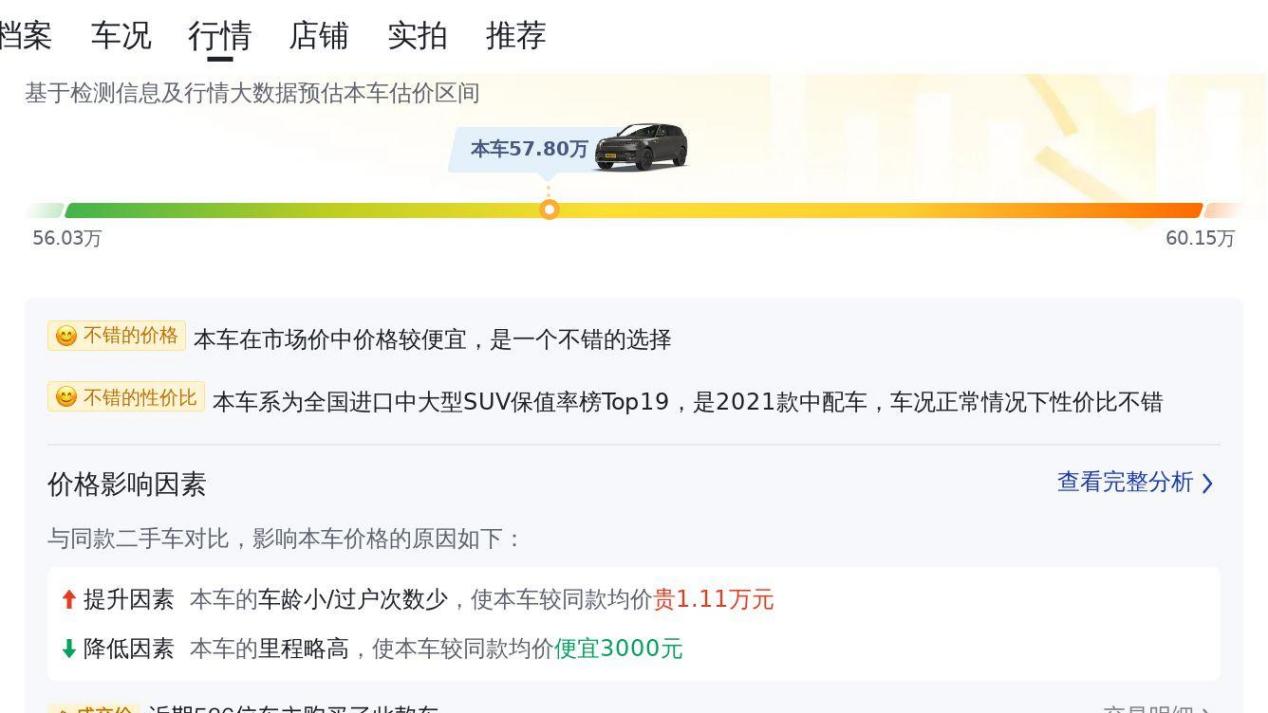
Task: Click the car thumbnail in the price bubble
Action: (x=641, y=147)
